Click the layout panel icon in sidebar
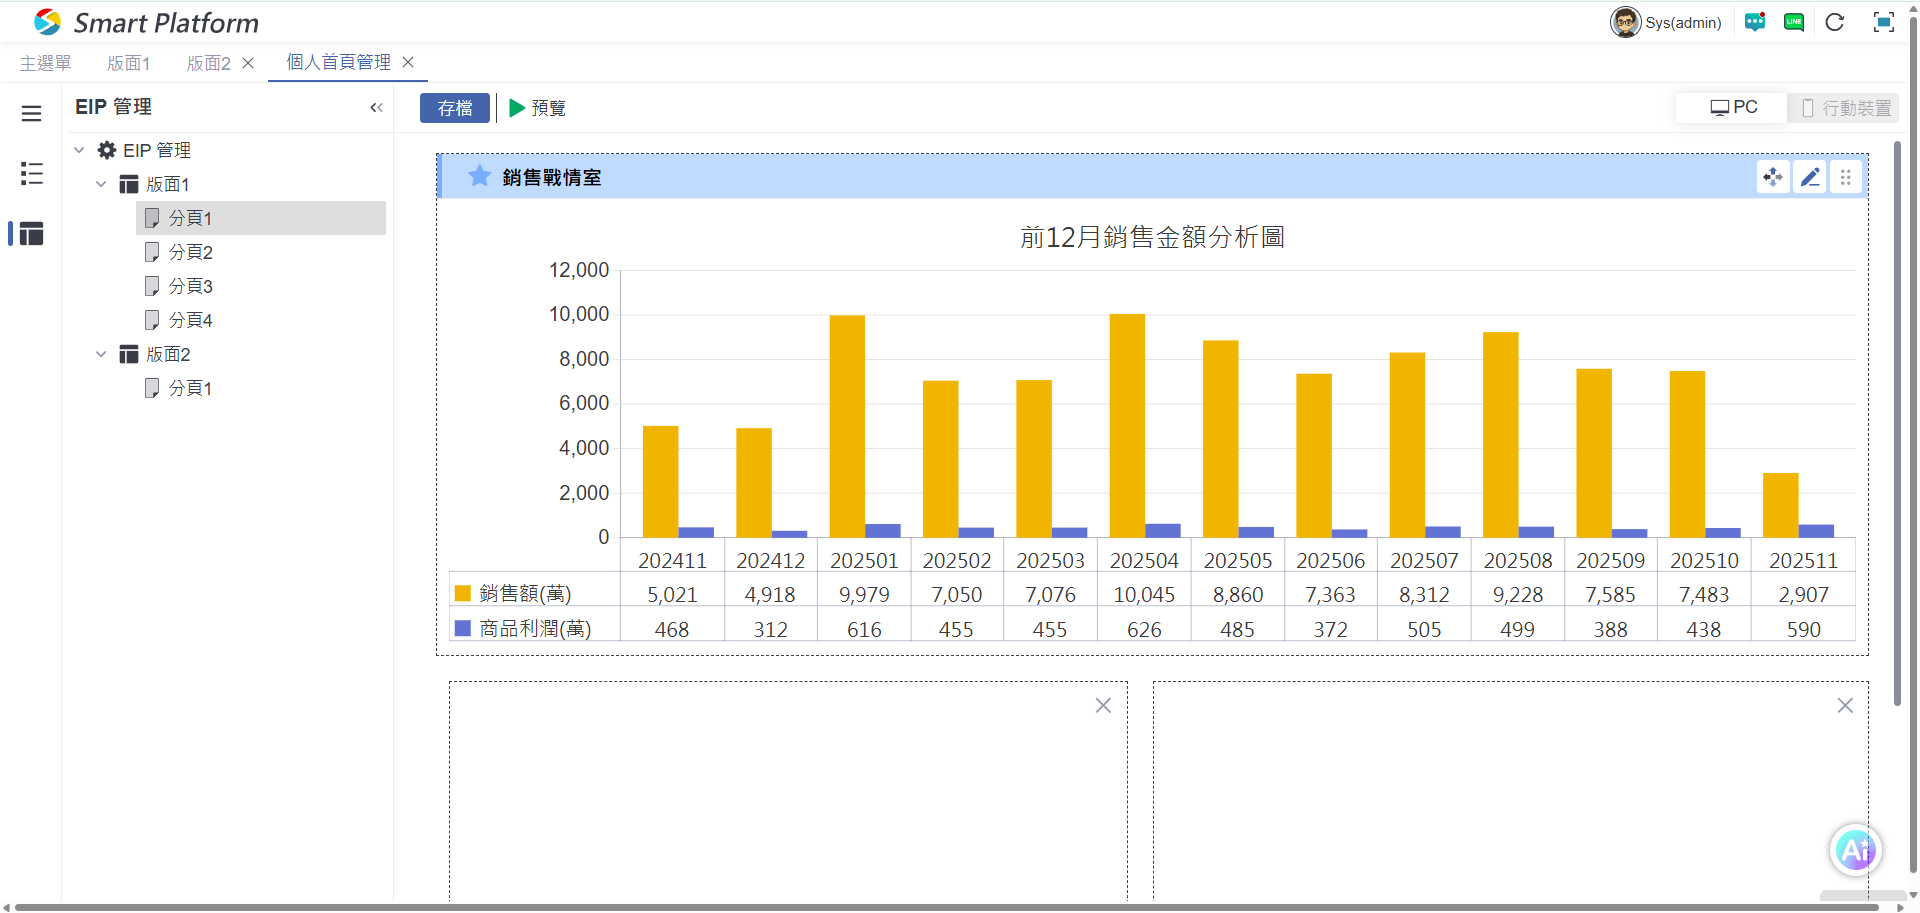The height and width of the screenshot is (913, 1920). 31,234
